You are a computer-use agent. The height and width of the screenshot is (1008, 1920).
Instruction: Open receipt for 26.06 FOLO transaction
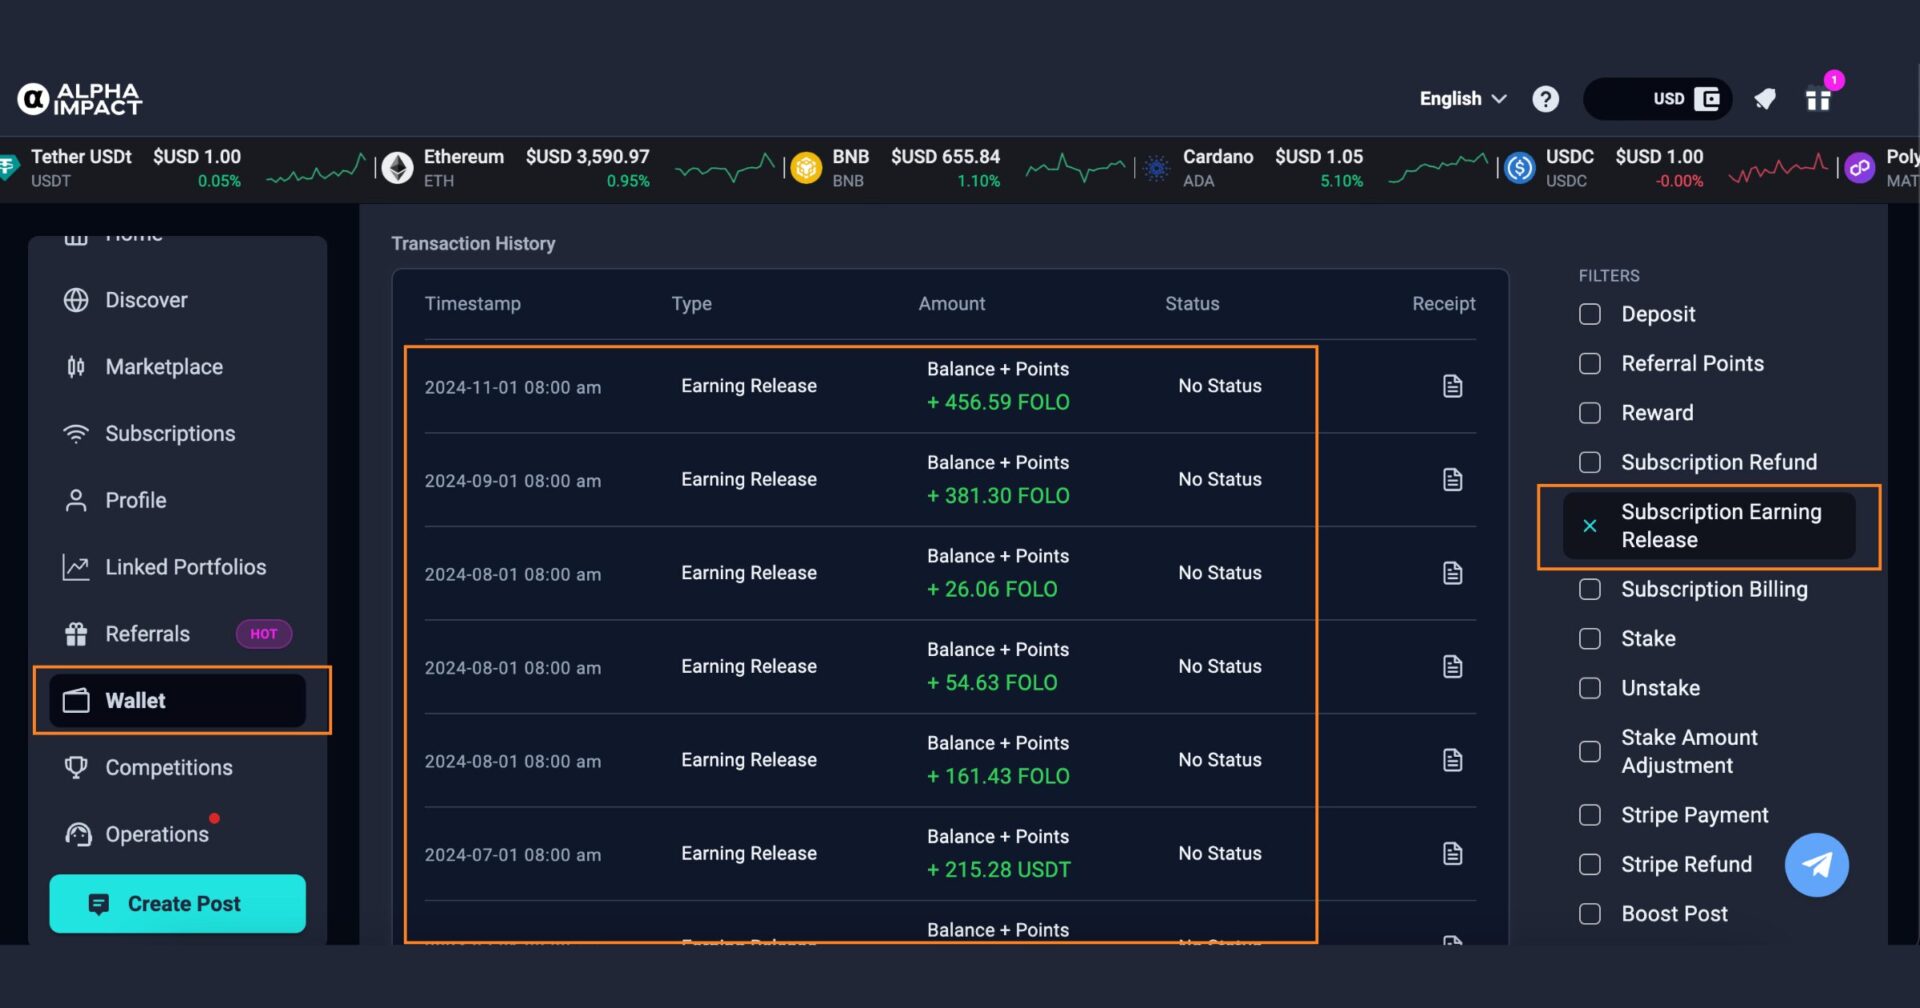point(1453,573)
